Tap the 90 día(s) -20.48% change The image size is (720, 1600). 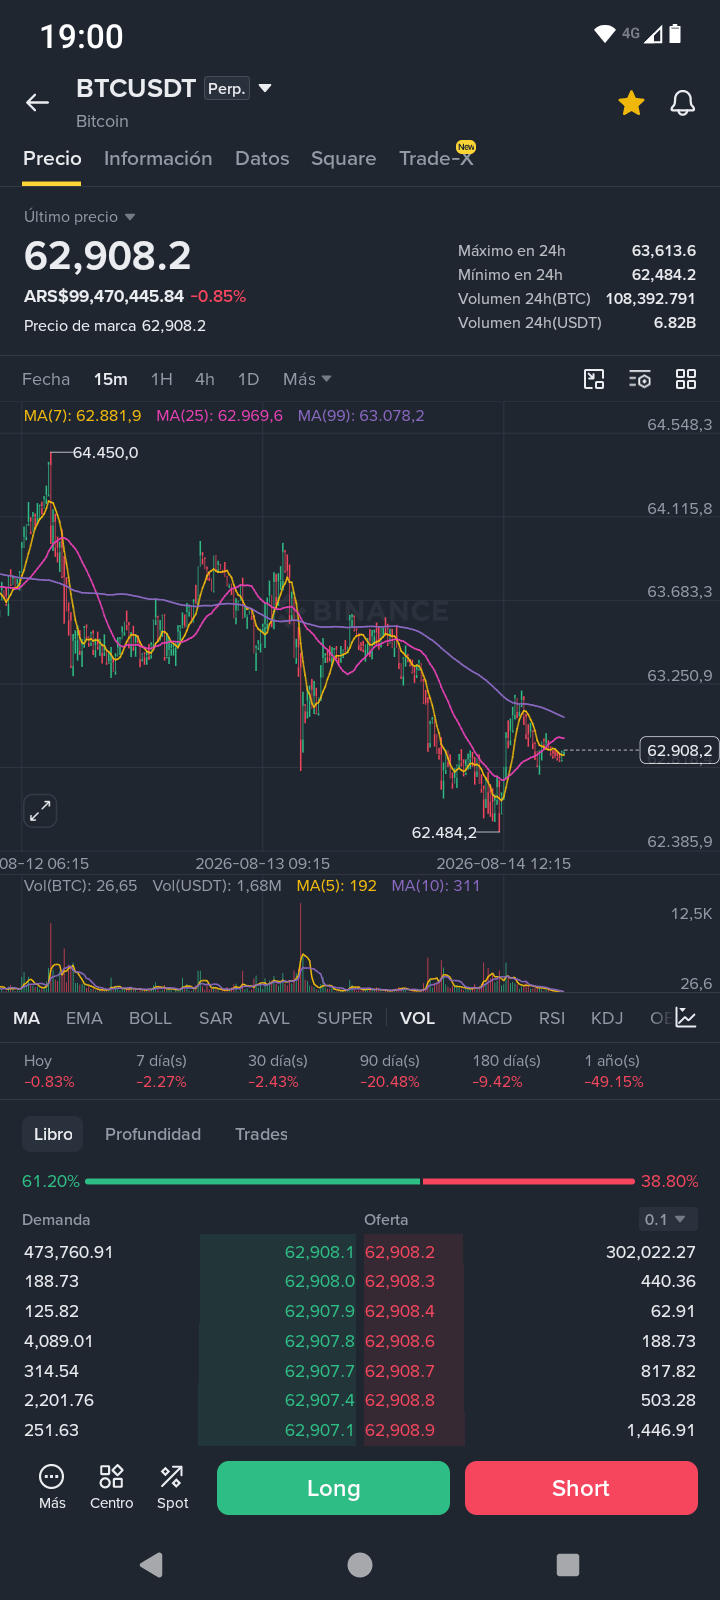tap(390, 1071)
